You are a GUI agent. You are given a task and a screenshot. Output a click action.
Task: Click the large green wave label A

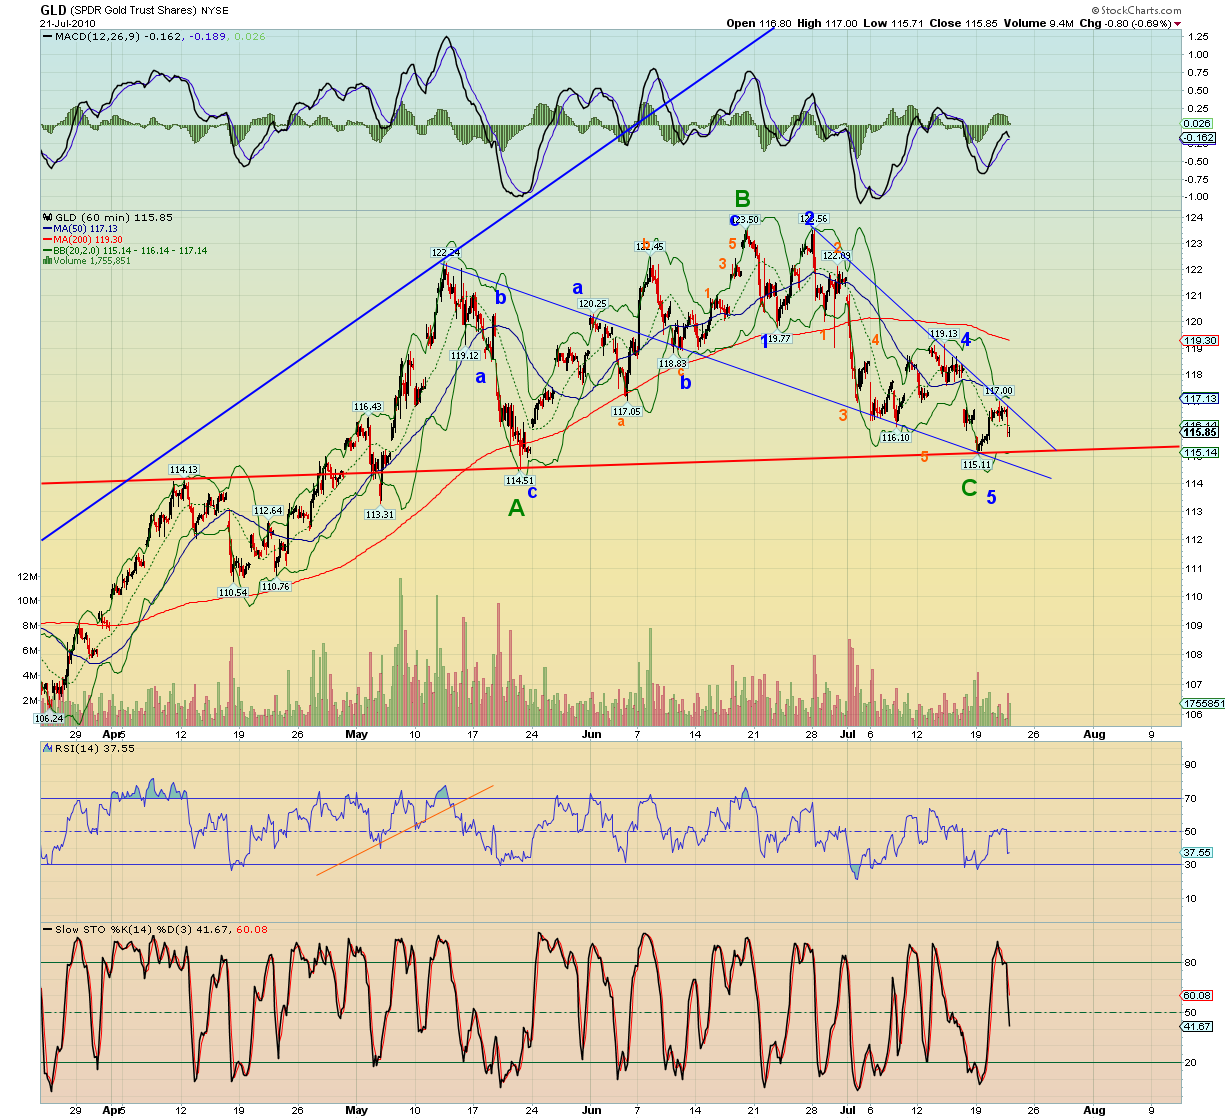pos(516,508)
